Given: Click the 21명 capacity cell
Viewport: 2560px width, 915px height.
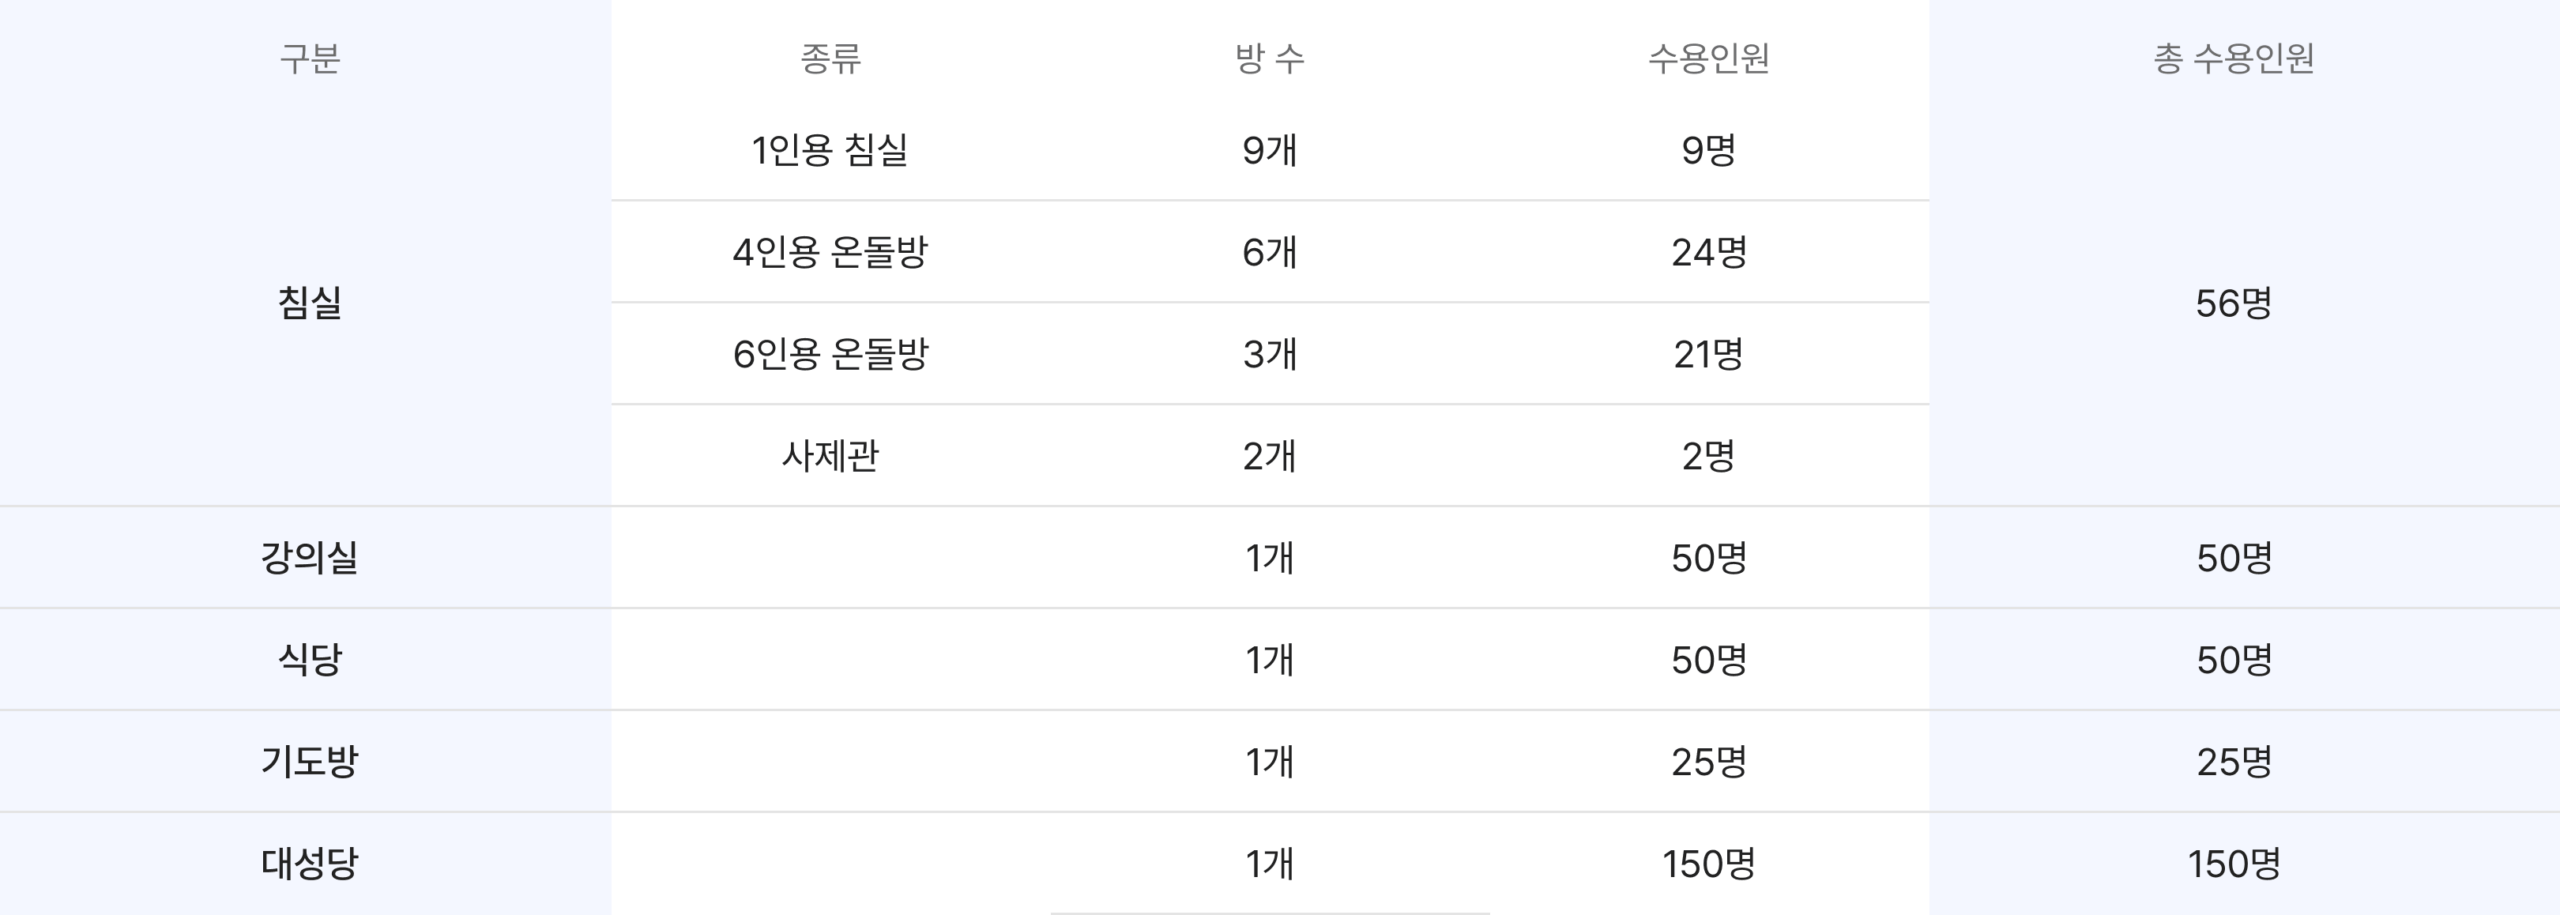Looking at the screenshot, I should click(x=1708, y=354).
